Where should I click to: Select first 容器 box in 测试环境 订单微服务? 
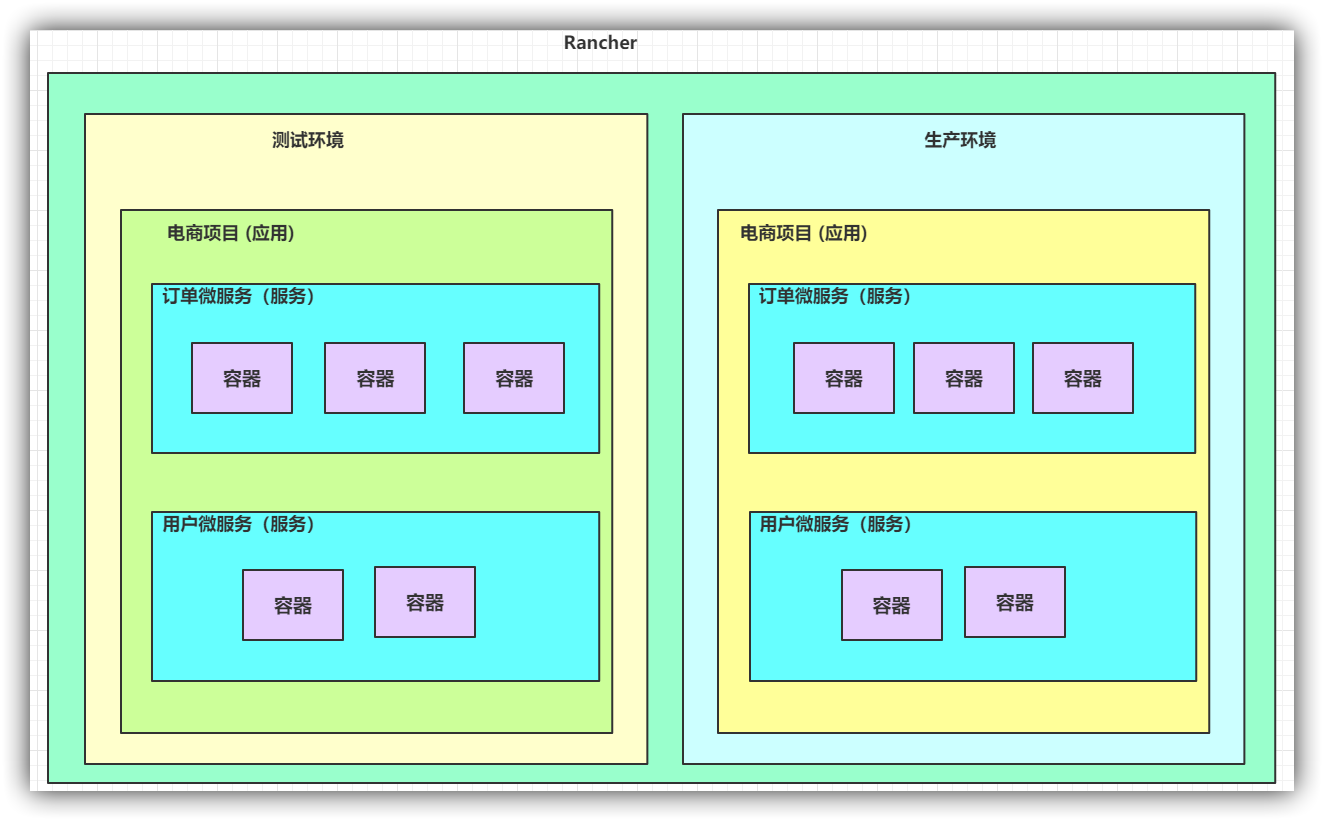[x=242, y=378]
